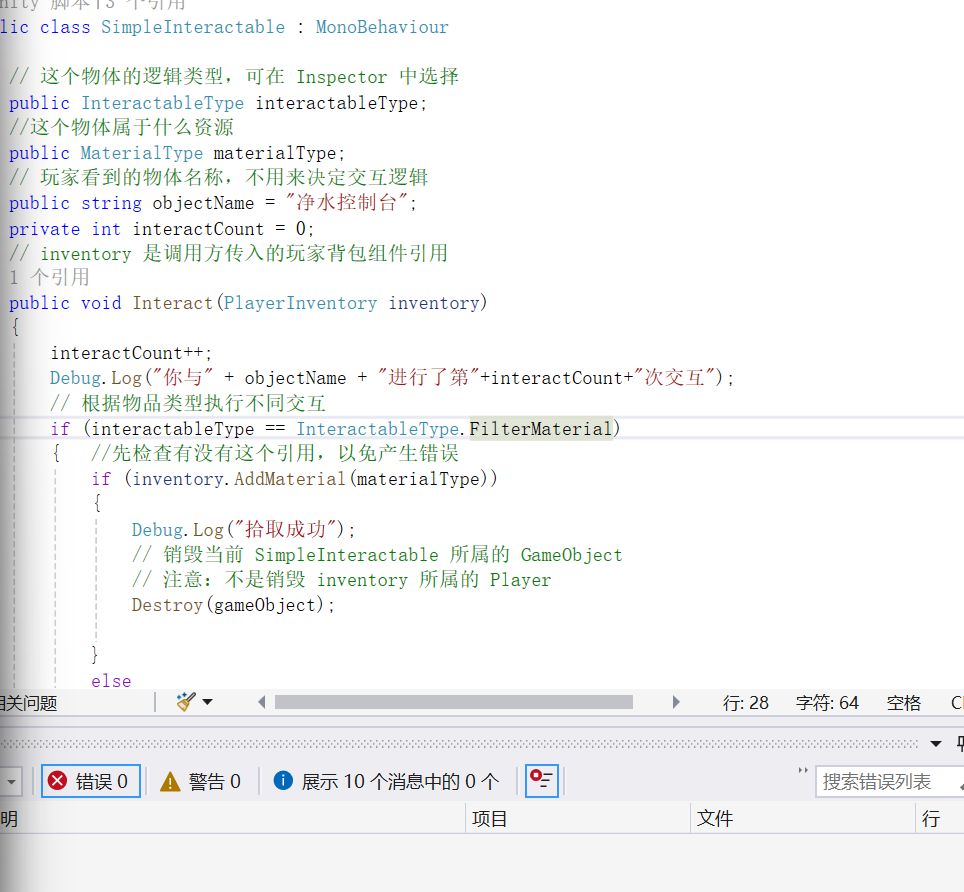Click the comment 根据物品类型执行不同交互
964x892 pixels.
[x=188, y=403]
